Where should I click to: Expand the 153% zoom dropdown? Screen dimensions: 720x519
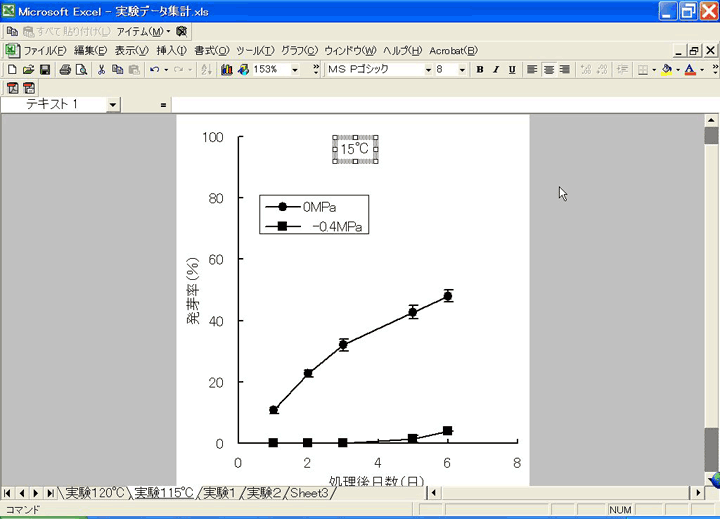(295, 70)
